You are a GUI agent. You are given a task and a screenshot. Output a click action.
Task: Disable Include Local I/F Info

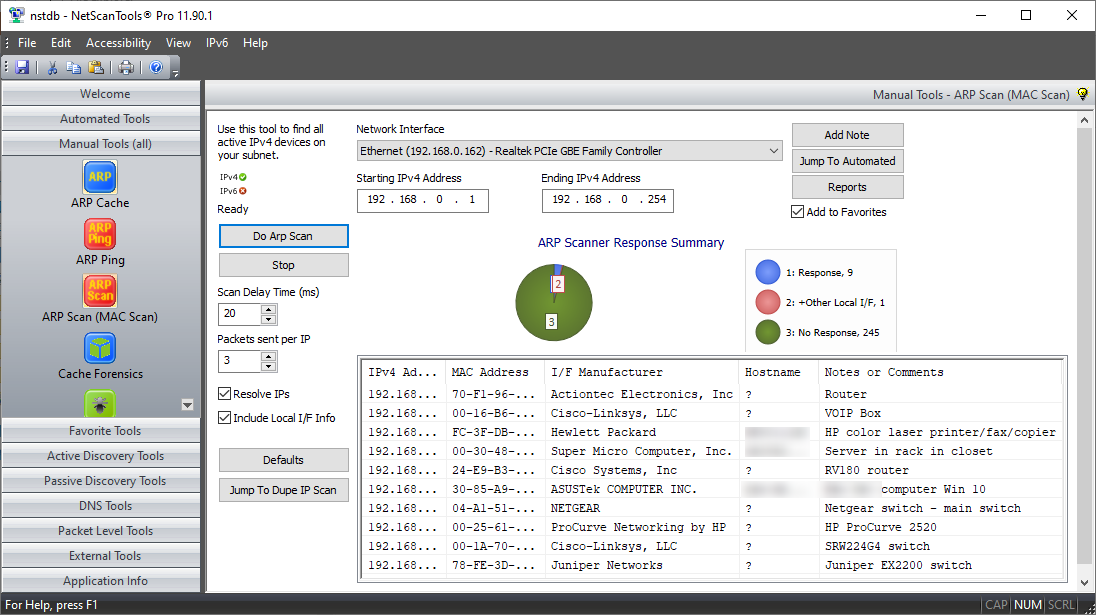tap(224, 416)
